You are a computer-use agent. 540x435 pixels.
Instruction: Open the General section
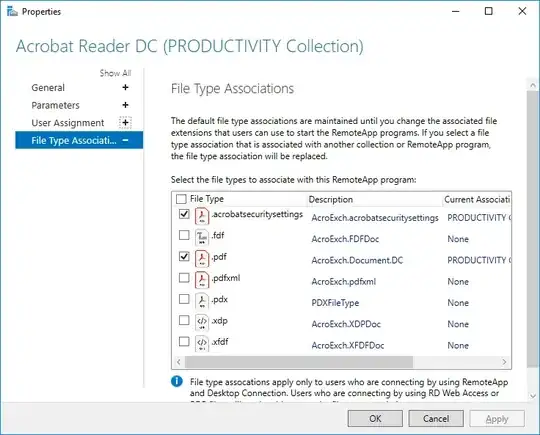48,87
